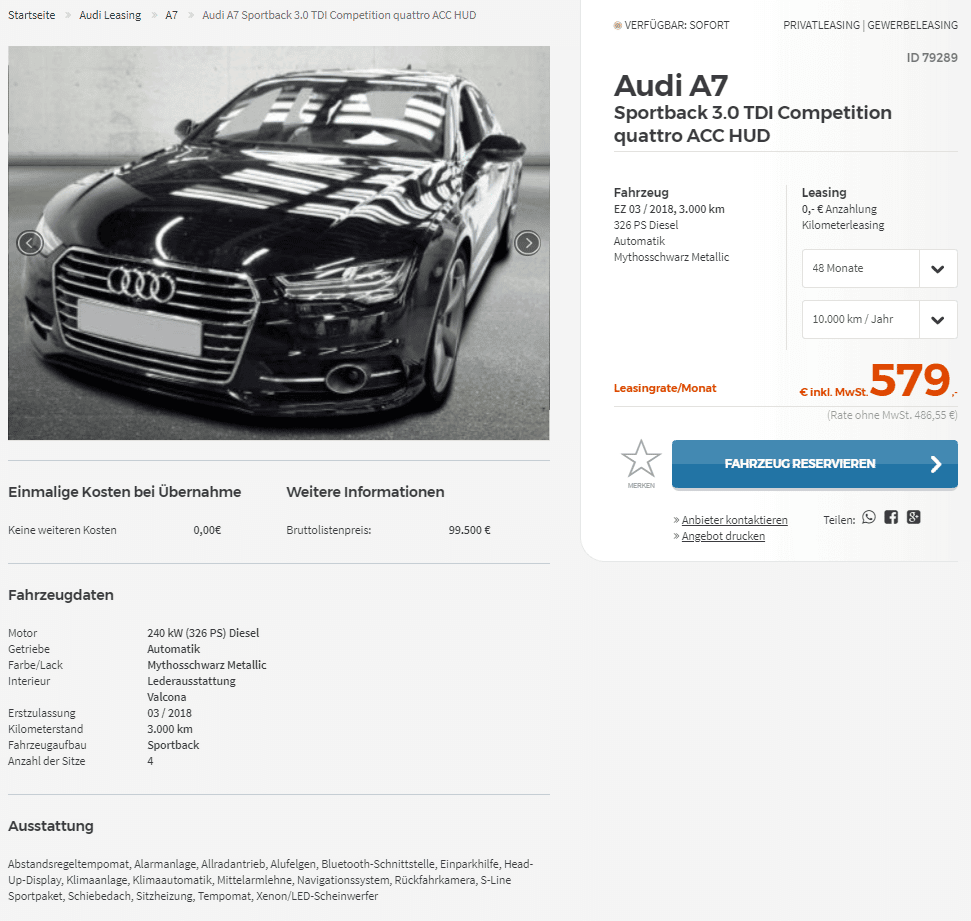Click the EZ 03 / 2018, 3.000 km summary line

(x=669, y=209)
